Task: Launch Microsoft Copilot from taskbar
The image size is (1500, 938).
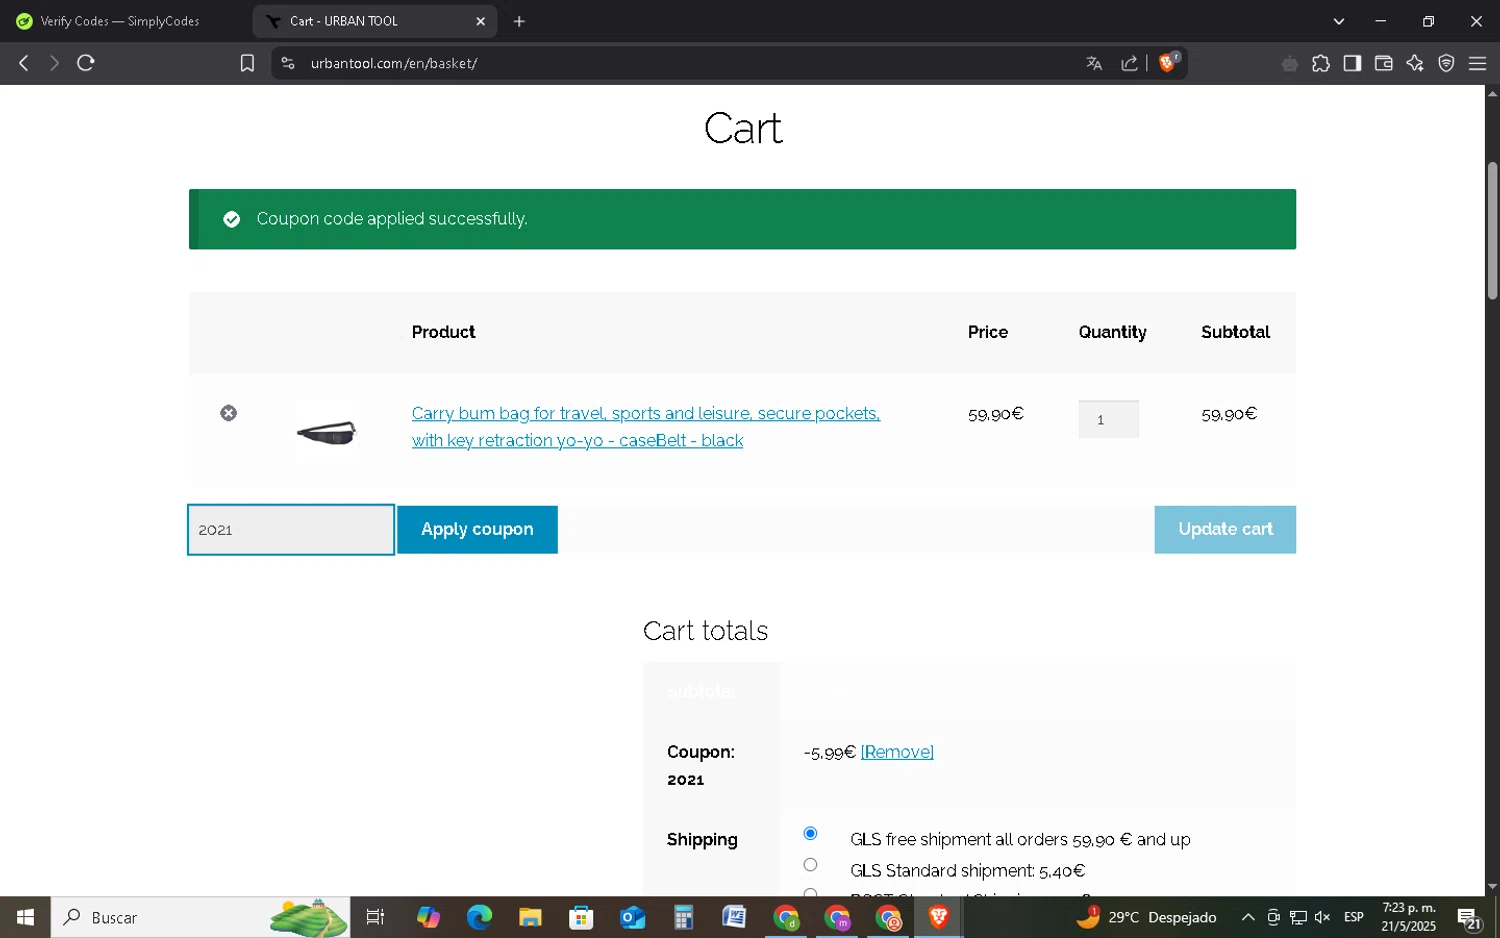Action: (x=428, y=917)
